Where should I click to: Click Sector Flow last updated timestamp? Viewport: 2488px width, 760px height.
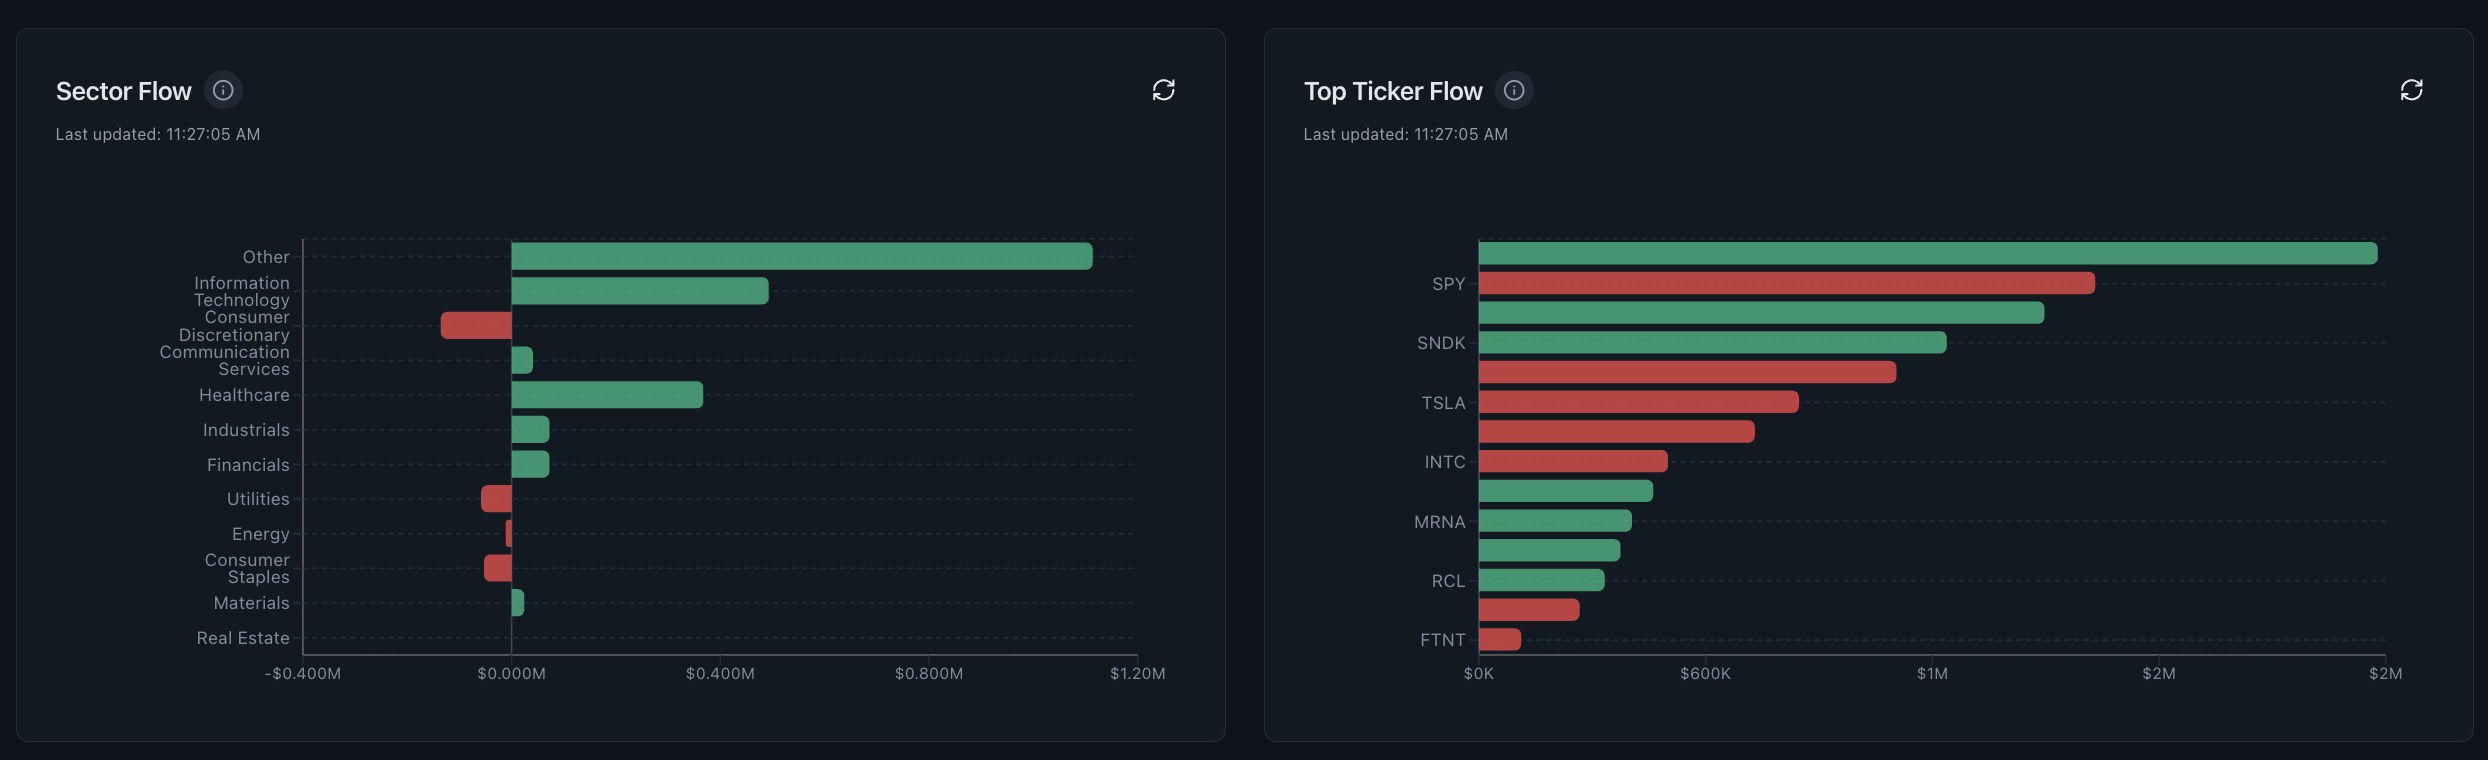point(158,134)
